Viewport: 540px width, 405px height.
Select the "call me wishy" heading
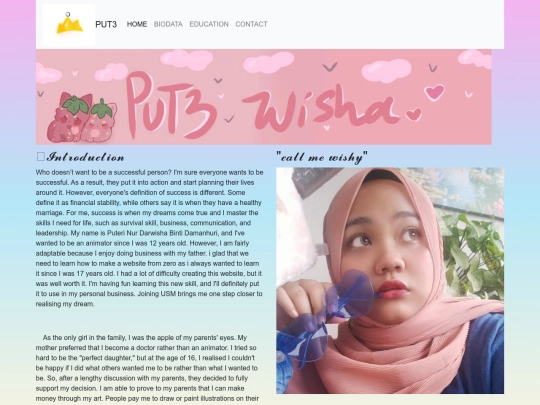pos(322,157)
